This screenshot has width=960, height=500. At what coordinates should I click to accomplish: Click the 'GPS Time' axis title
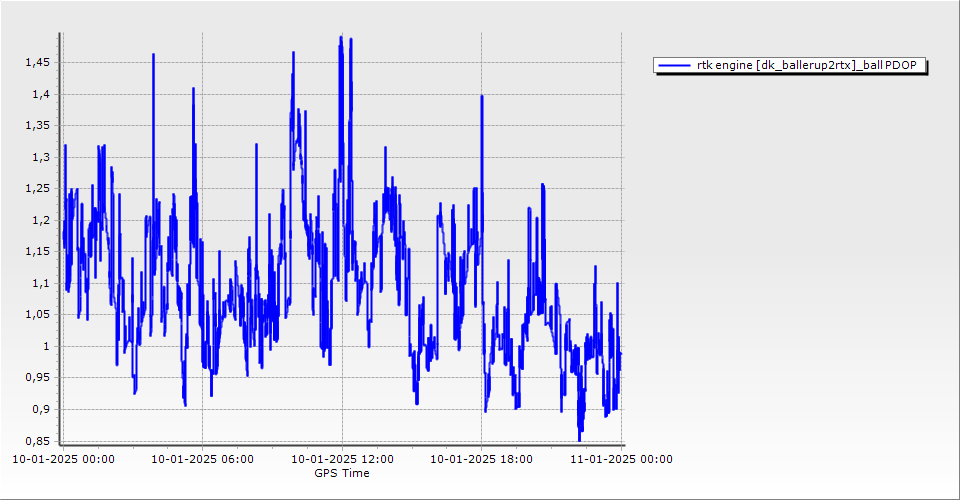tap(342, 473)
